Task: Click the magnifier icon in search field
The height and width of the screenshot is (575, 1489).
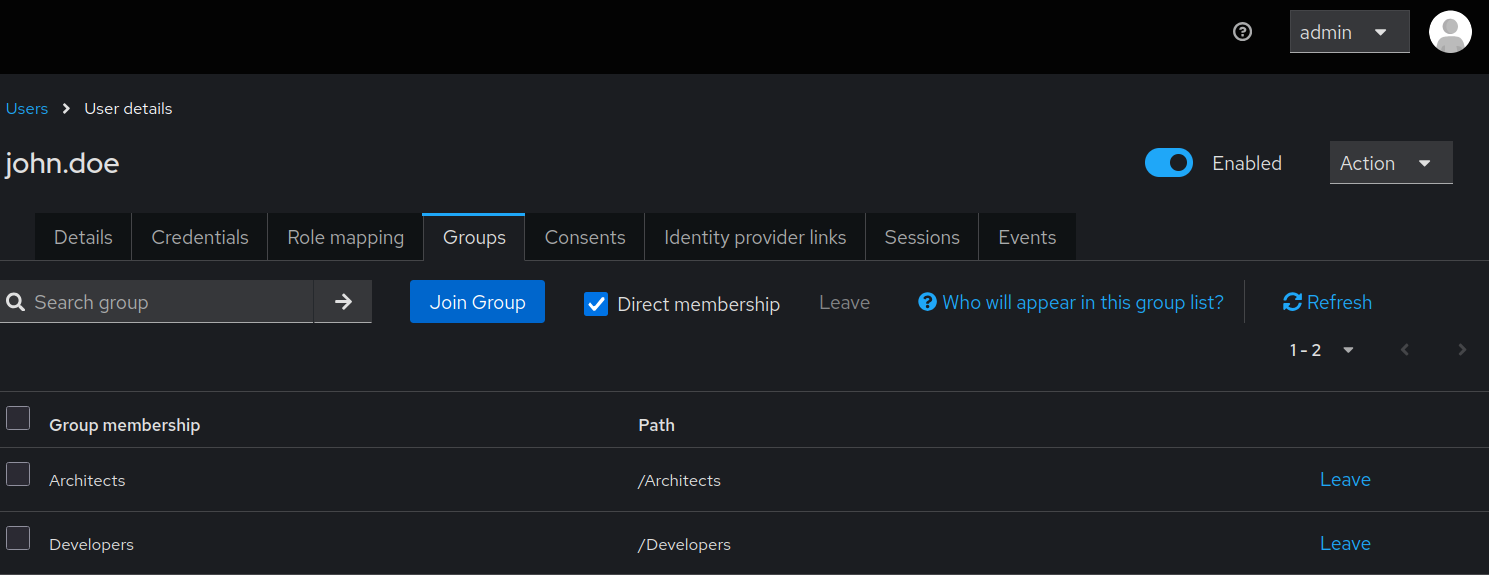Action: coord(15,302)
